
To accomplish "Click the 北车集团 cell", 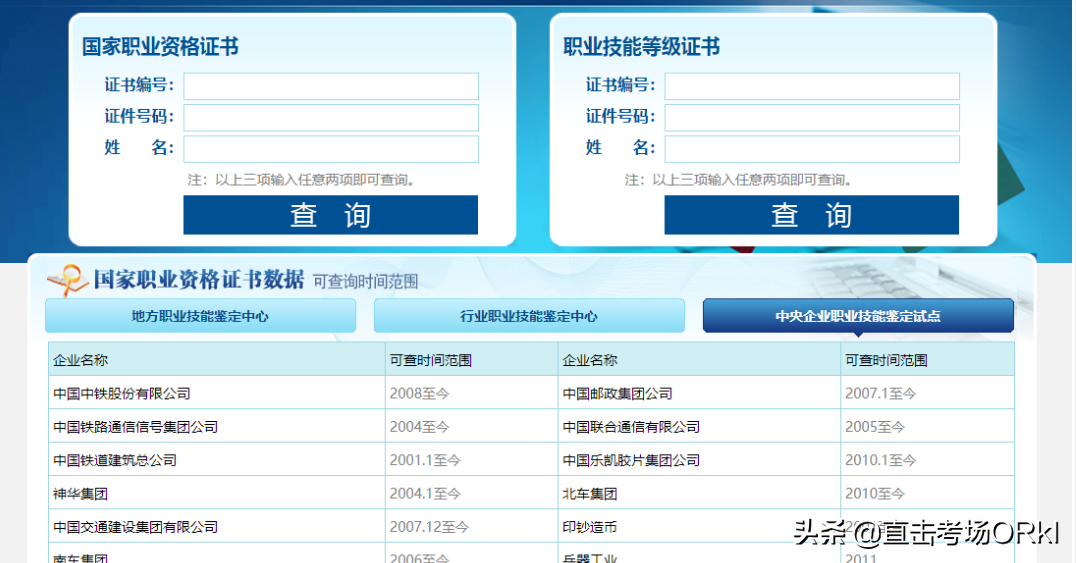I will [699, 494].
